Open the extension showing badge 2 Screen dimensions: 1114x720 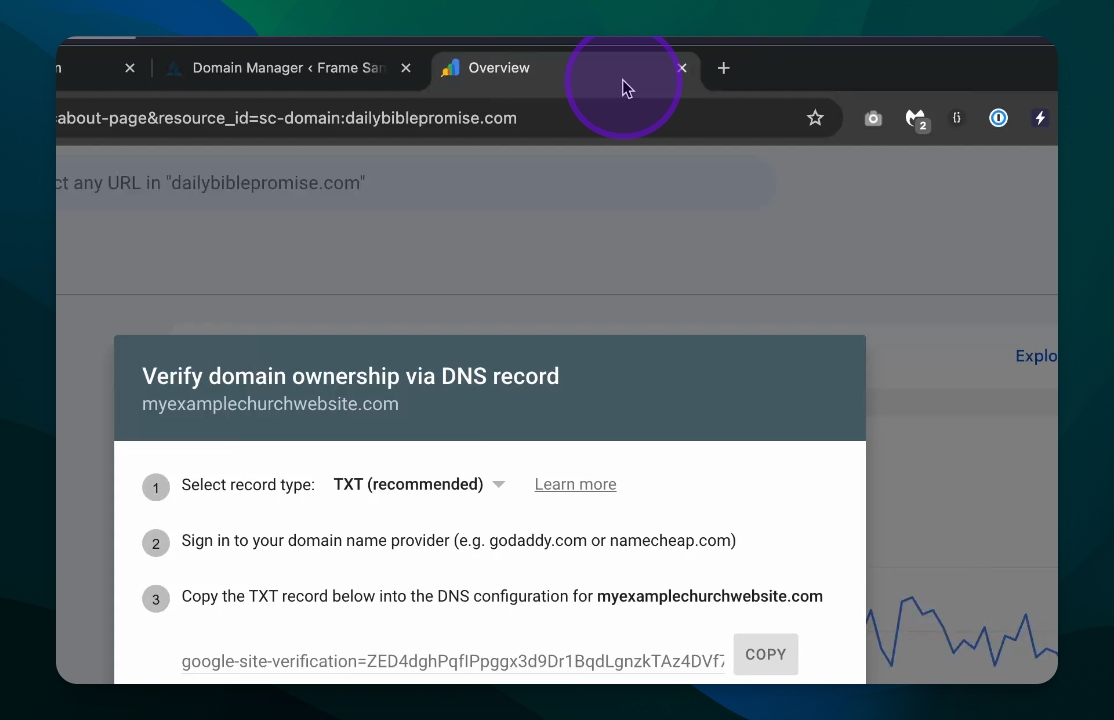916,119
